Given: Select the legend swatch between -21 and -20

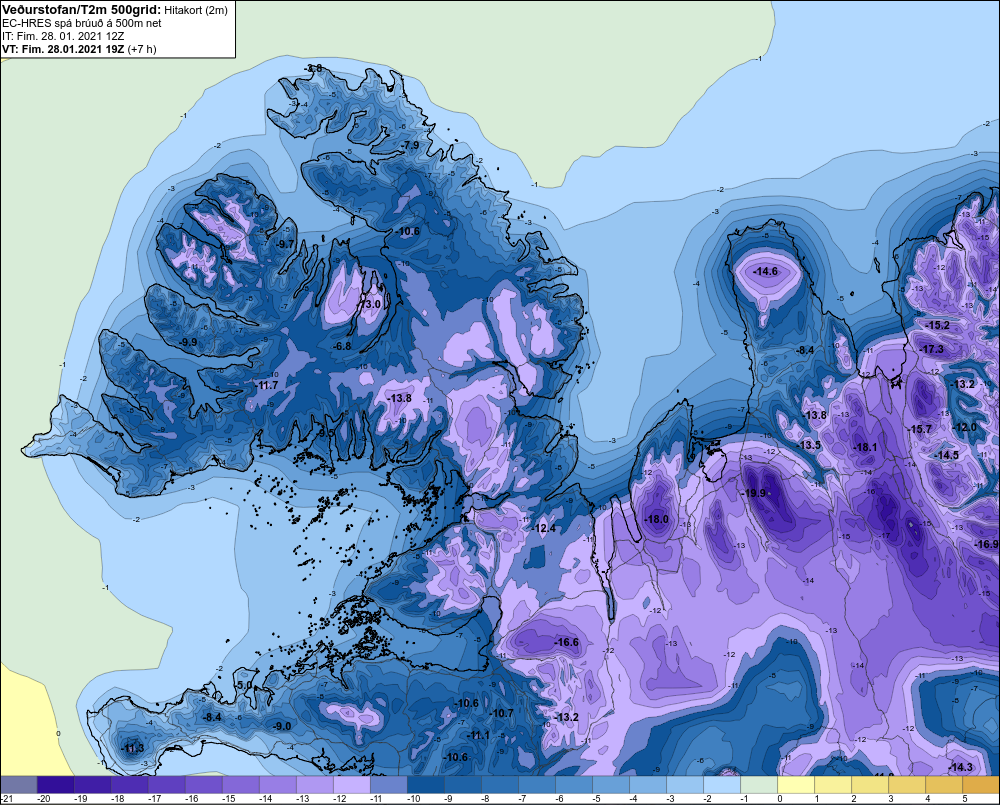Looking at the screenshot, I should pyautogui.click(x=18, y=785).
